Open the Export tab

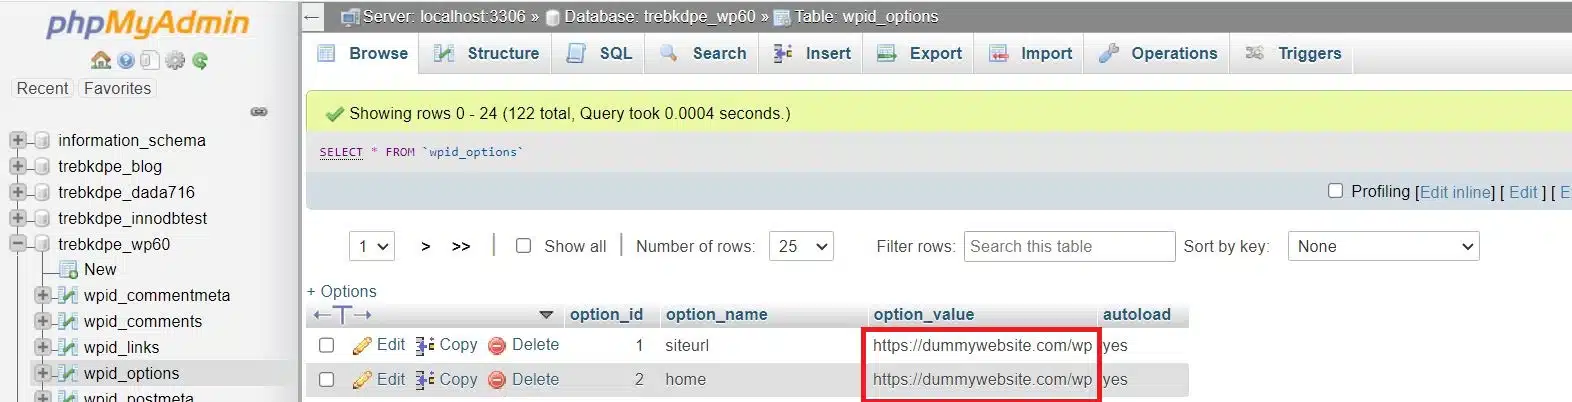tap(920, 54)
